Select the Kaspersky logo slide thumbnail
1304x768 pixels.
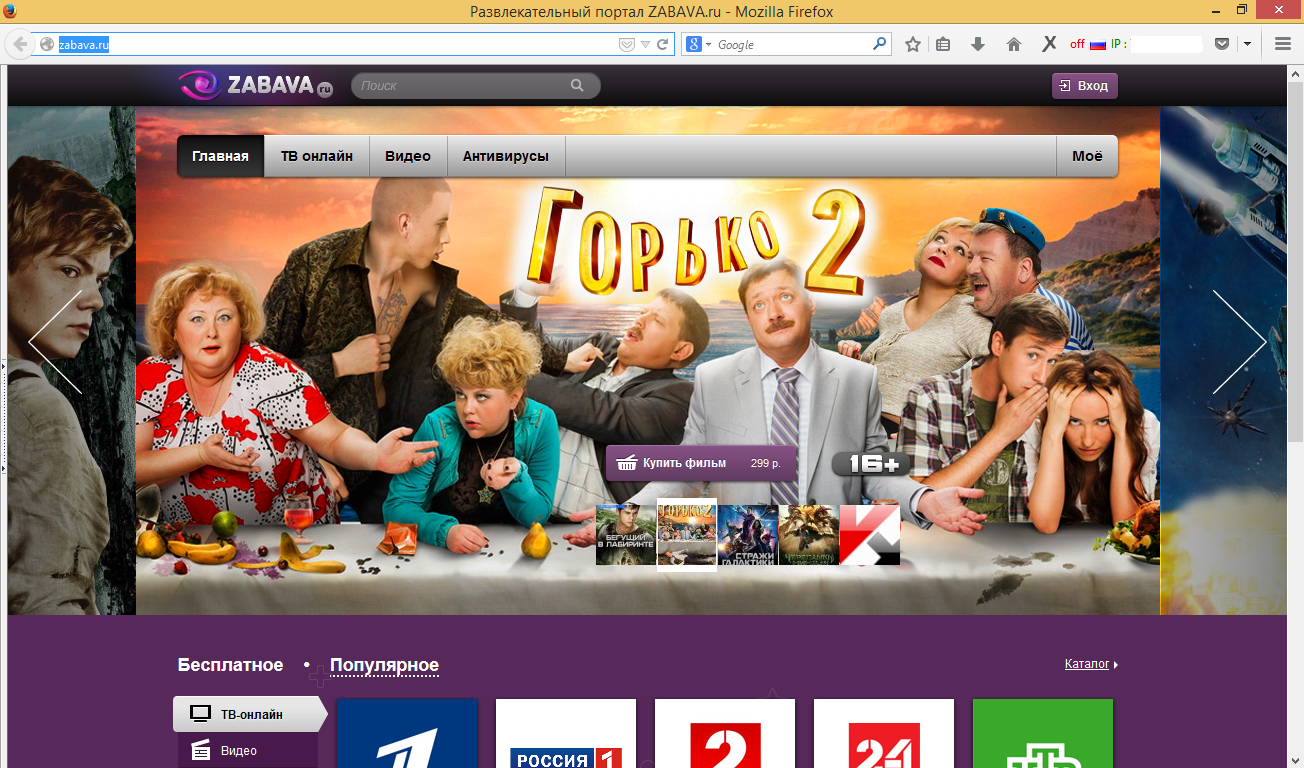tap(870, 535)
